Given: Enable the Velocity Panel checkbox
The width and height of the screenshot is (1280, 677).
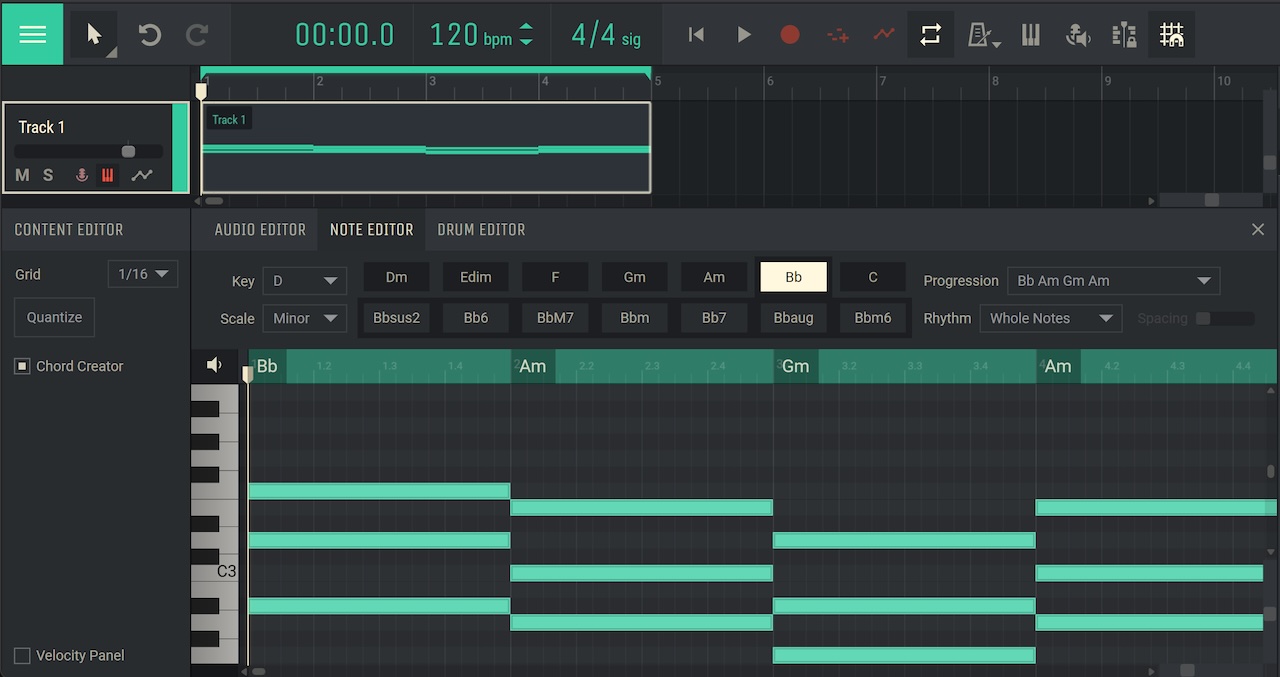Looking at the screenshot, I should click(22, 656).
